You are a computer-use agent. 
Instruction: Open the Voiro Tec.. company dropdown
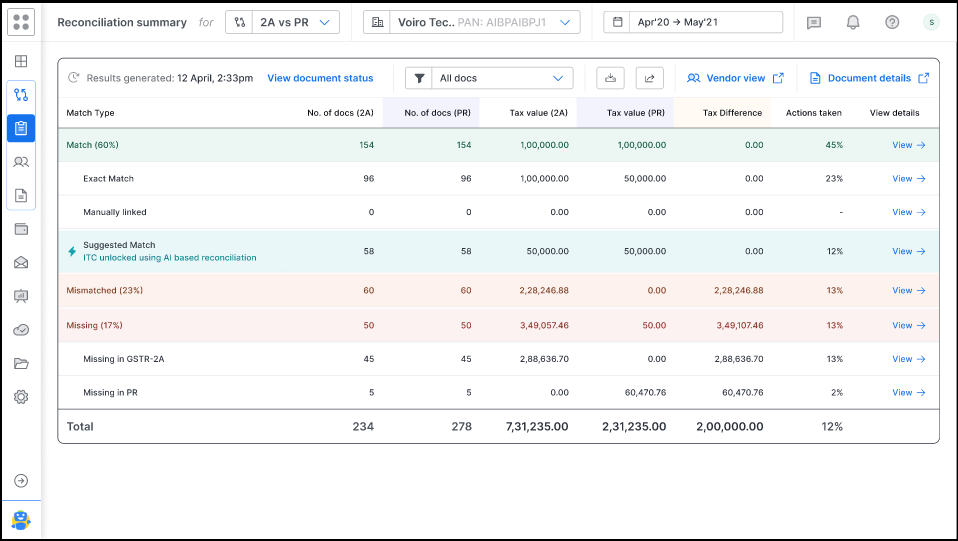pos(472,22)
